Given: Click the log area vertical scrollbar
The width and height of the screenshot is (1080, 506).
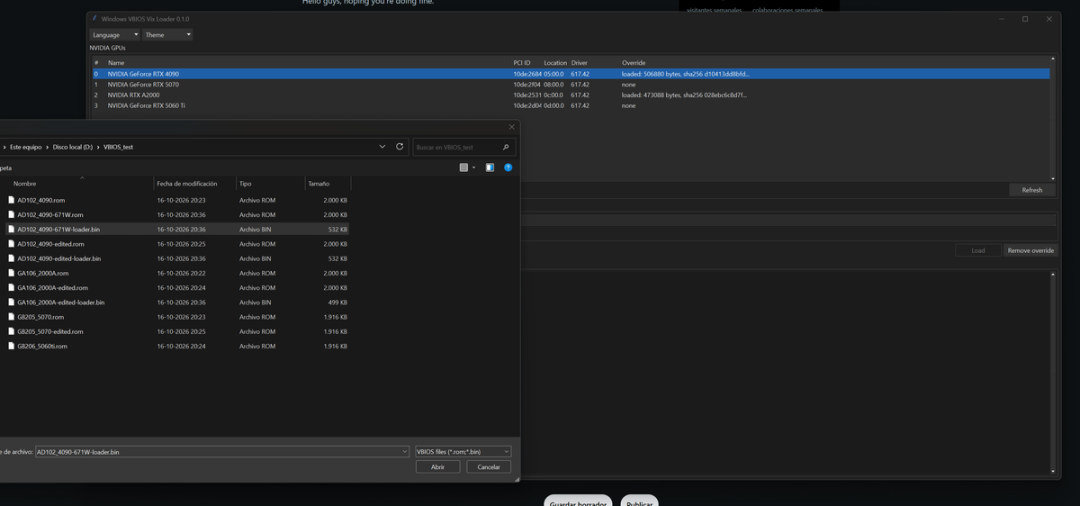Looking at the screenshot, I should pyautogui.click(x=1052, y=372).
